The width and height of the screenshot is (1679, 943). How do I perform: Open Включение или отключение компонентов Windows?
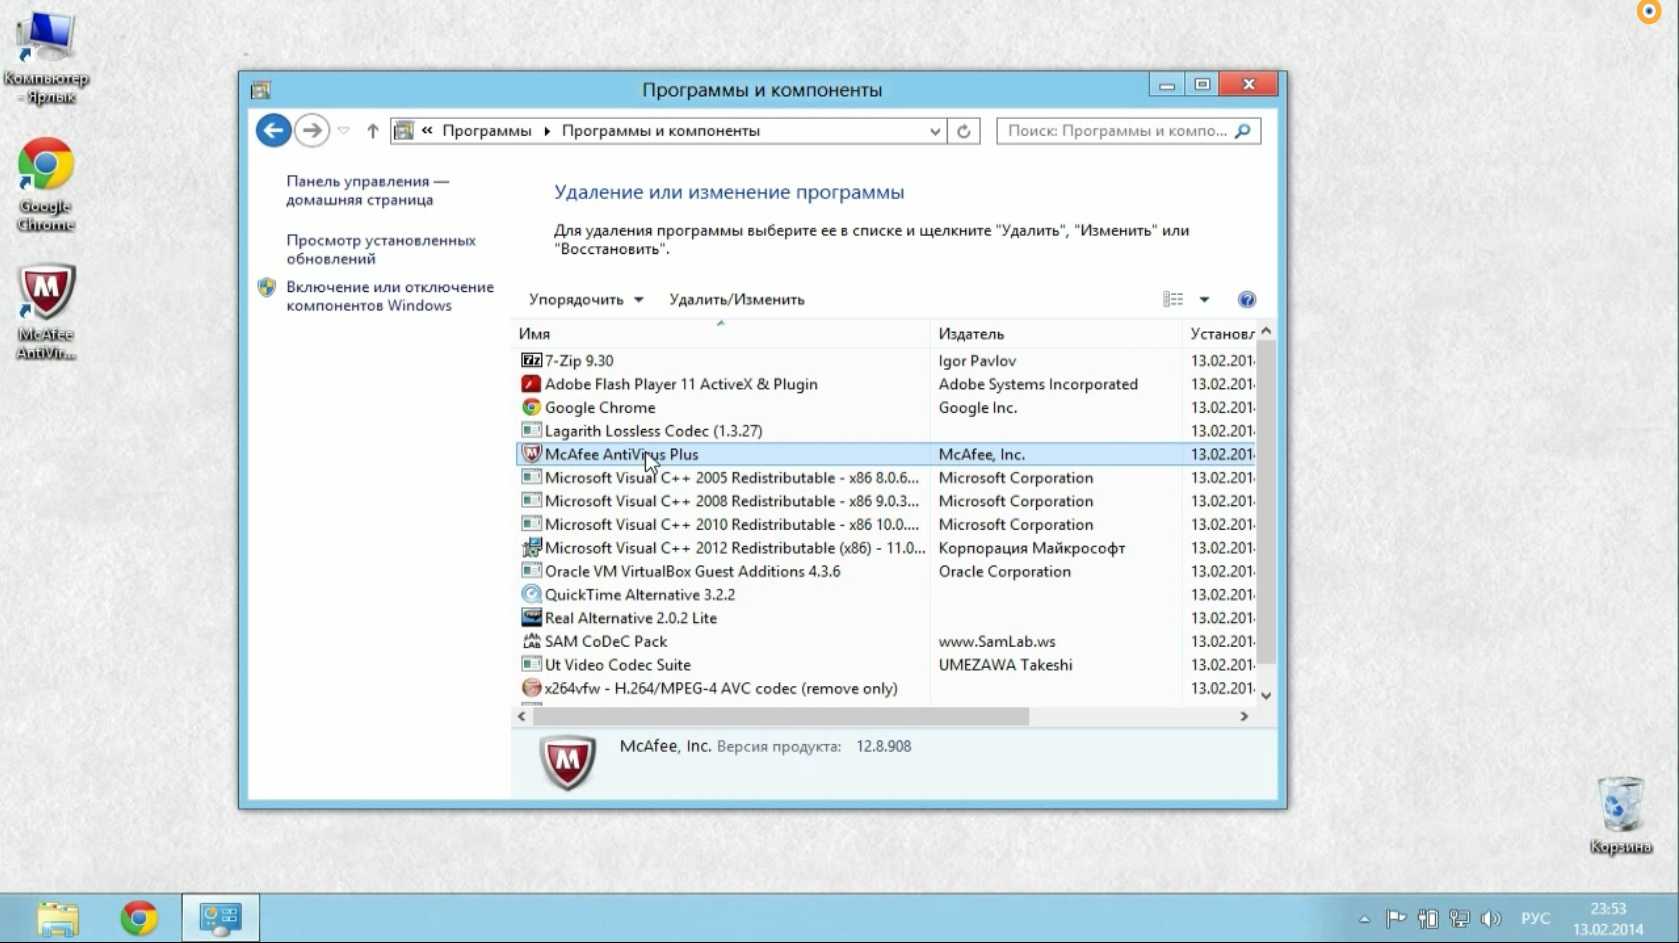[389, 296]
